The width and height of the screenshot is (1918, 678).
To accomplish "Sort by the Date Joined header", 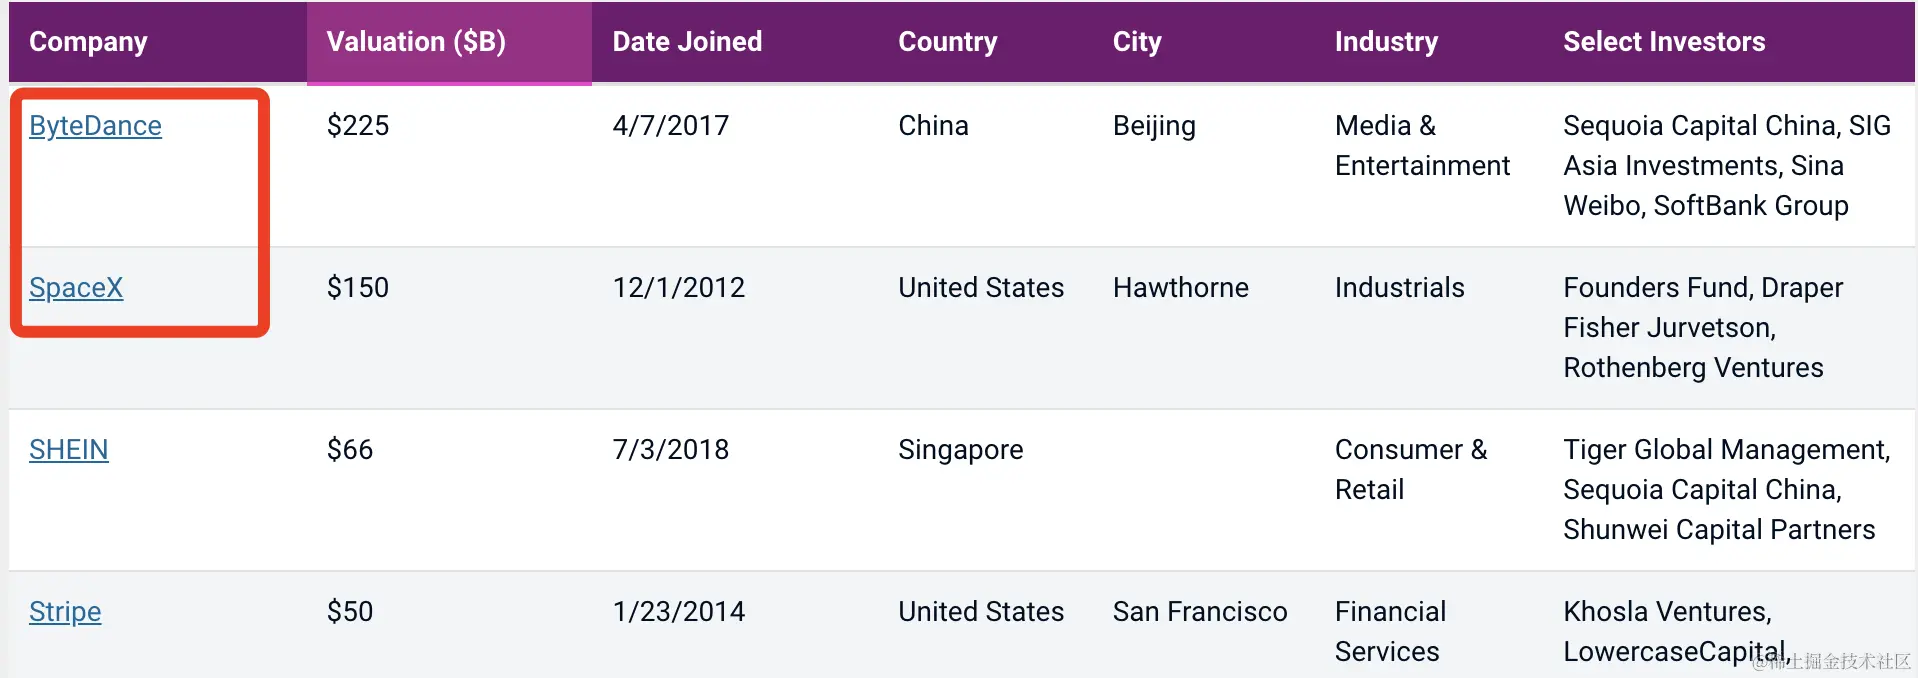I will coord(687,42).
